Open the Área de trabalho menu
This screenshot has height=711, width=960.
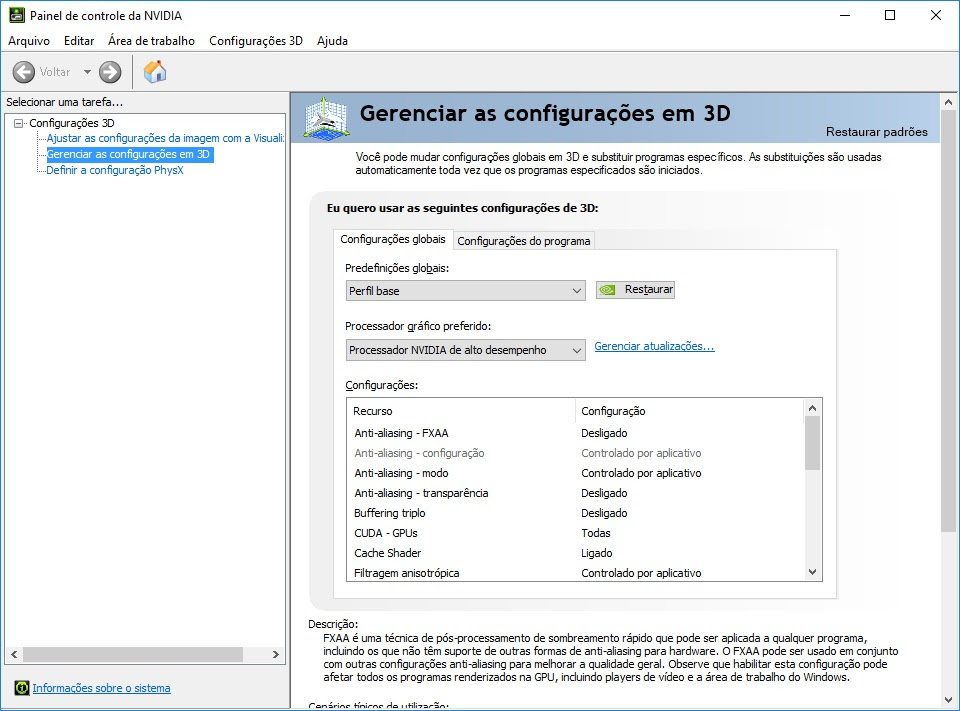click(x=151, y=41)
